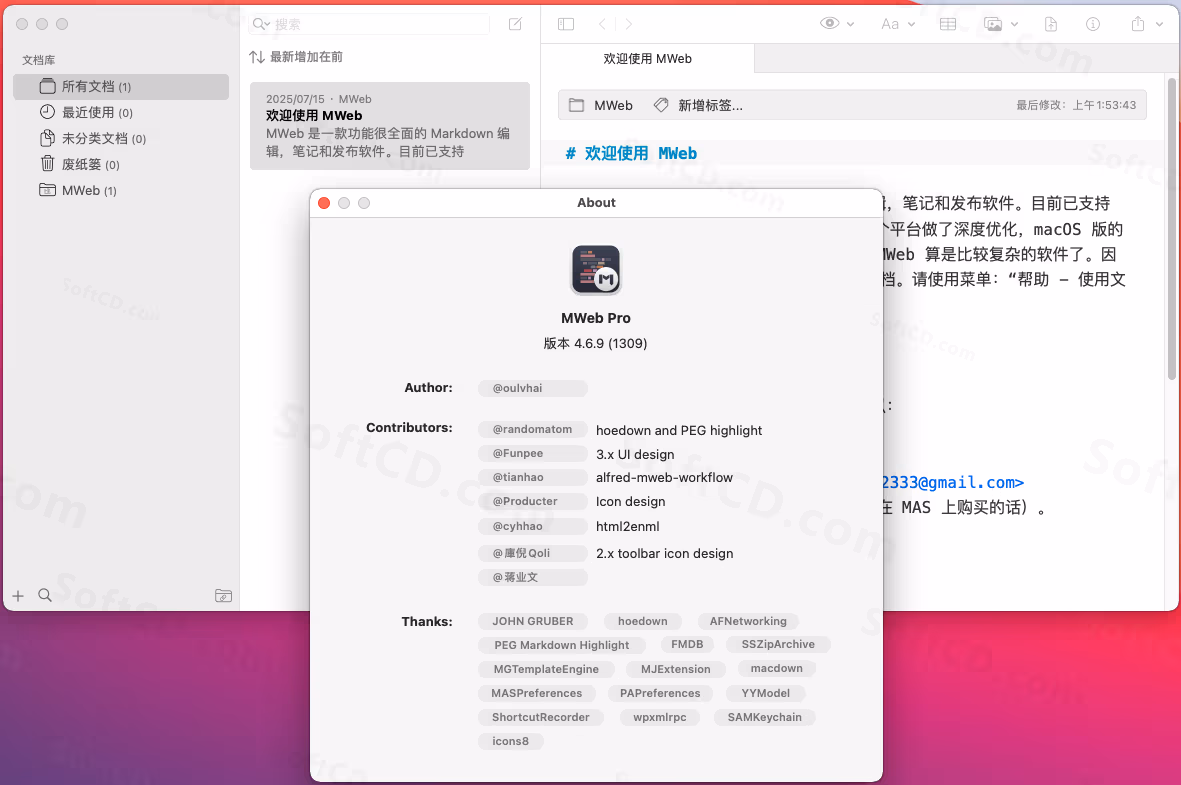Click the magnifier icon in the search field

click(261, 24)
